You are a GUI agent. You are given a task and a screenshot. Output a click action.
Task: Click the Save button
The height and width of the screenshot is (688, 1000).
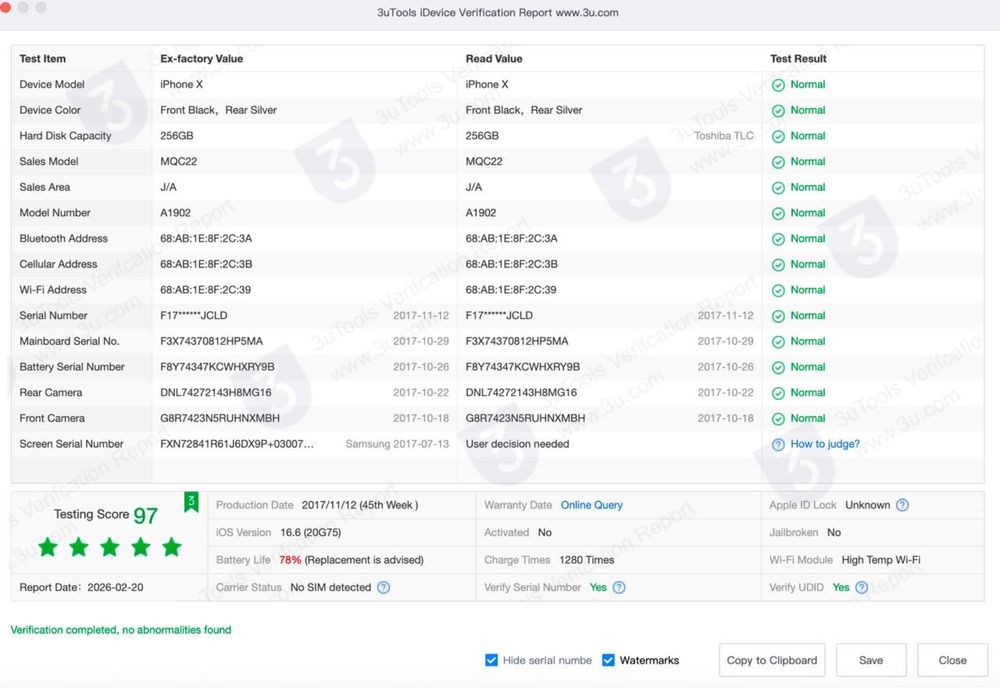point(871,660)
